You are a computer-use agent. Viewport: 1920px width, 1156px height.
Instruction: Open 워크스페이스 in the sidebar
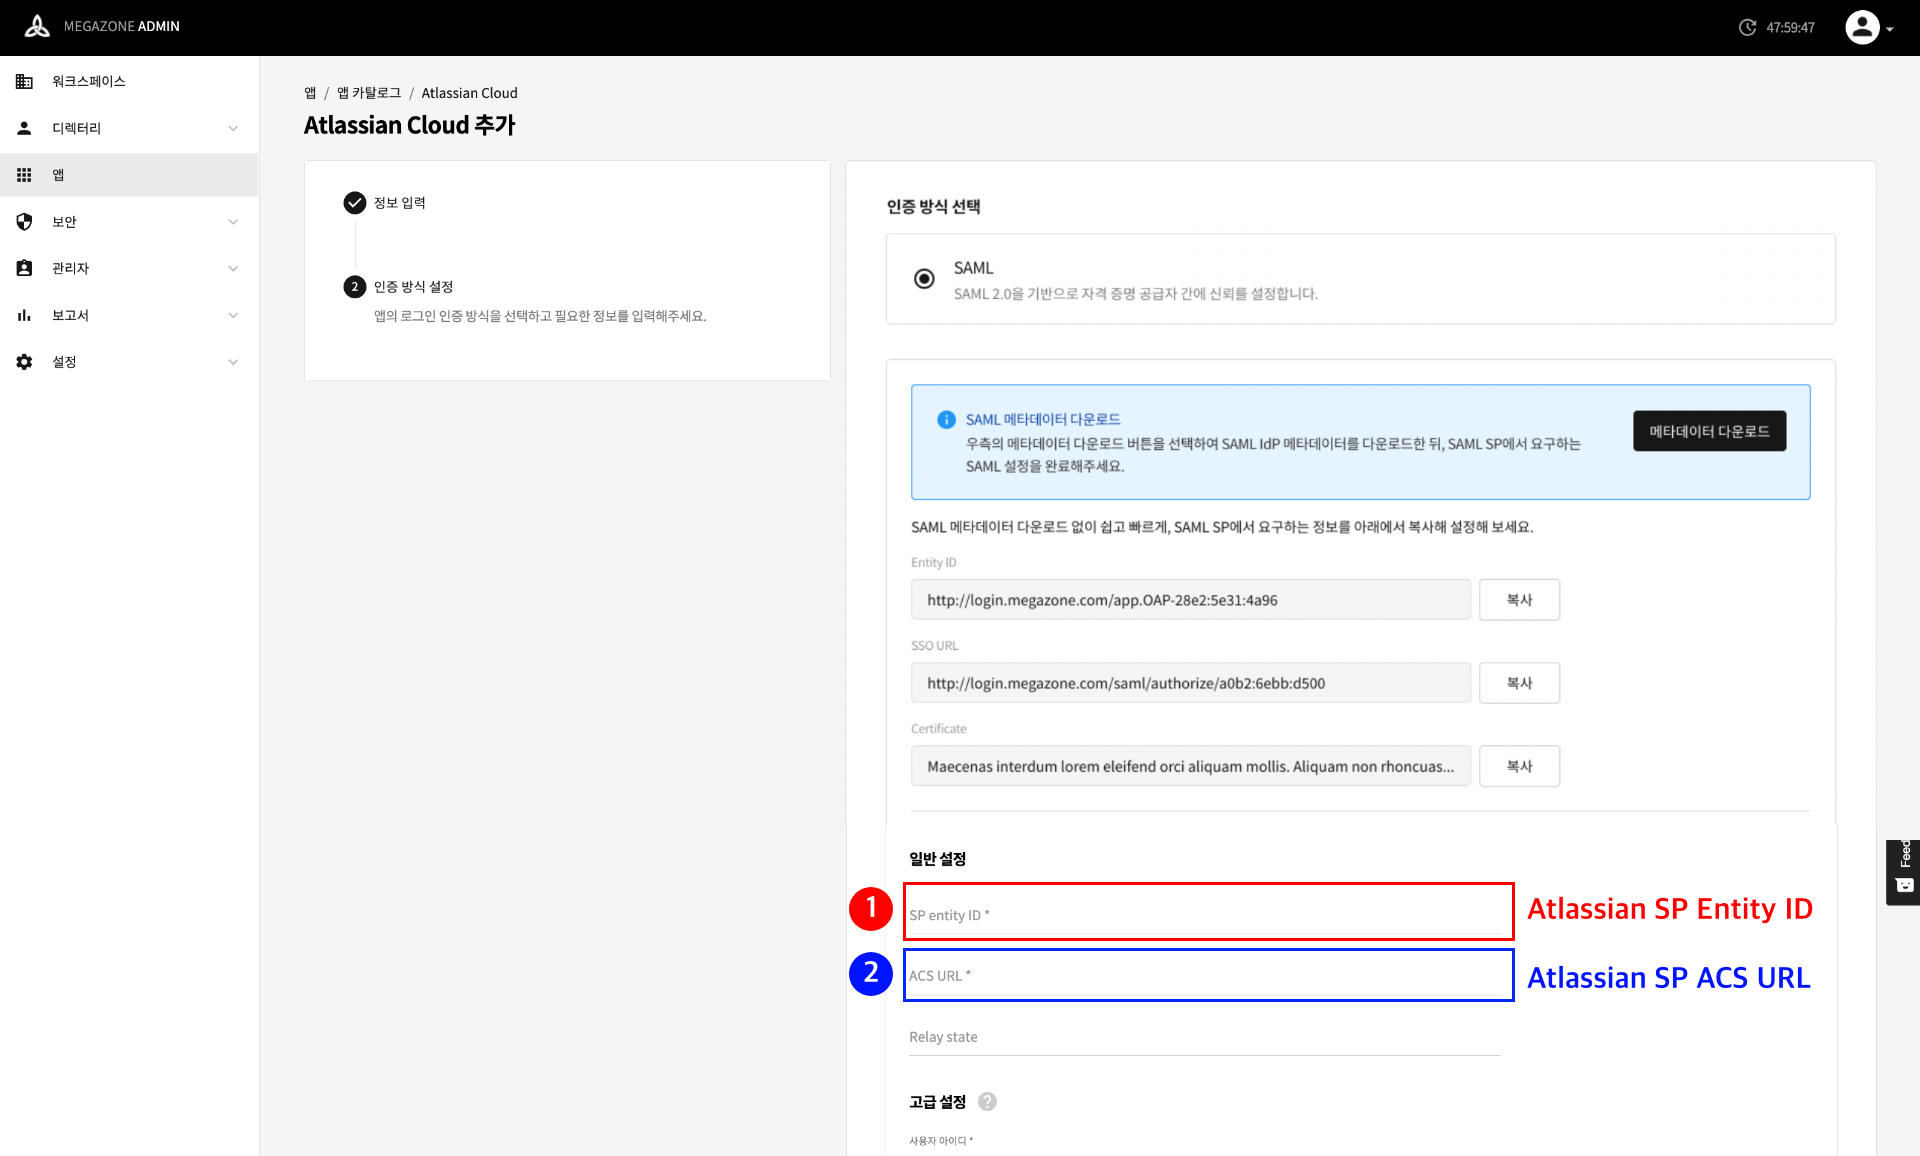pos(129,81)
